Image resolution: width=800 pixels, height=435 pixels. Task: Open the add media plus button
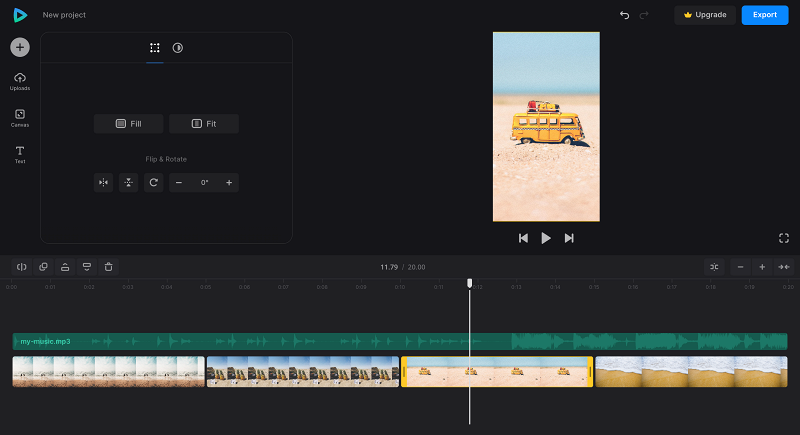tap(20, 47)
